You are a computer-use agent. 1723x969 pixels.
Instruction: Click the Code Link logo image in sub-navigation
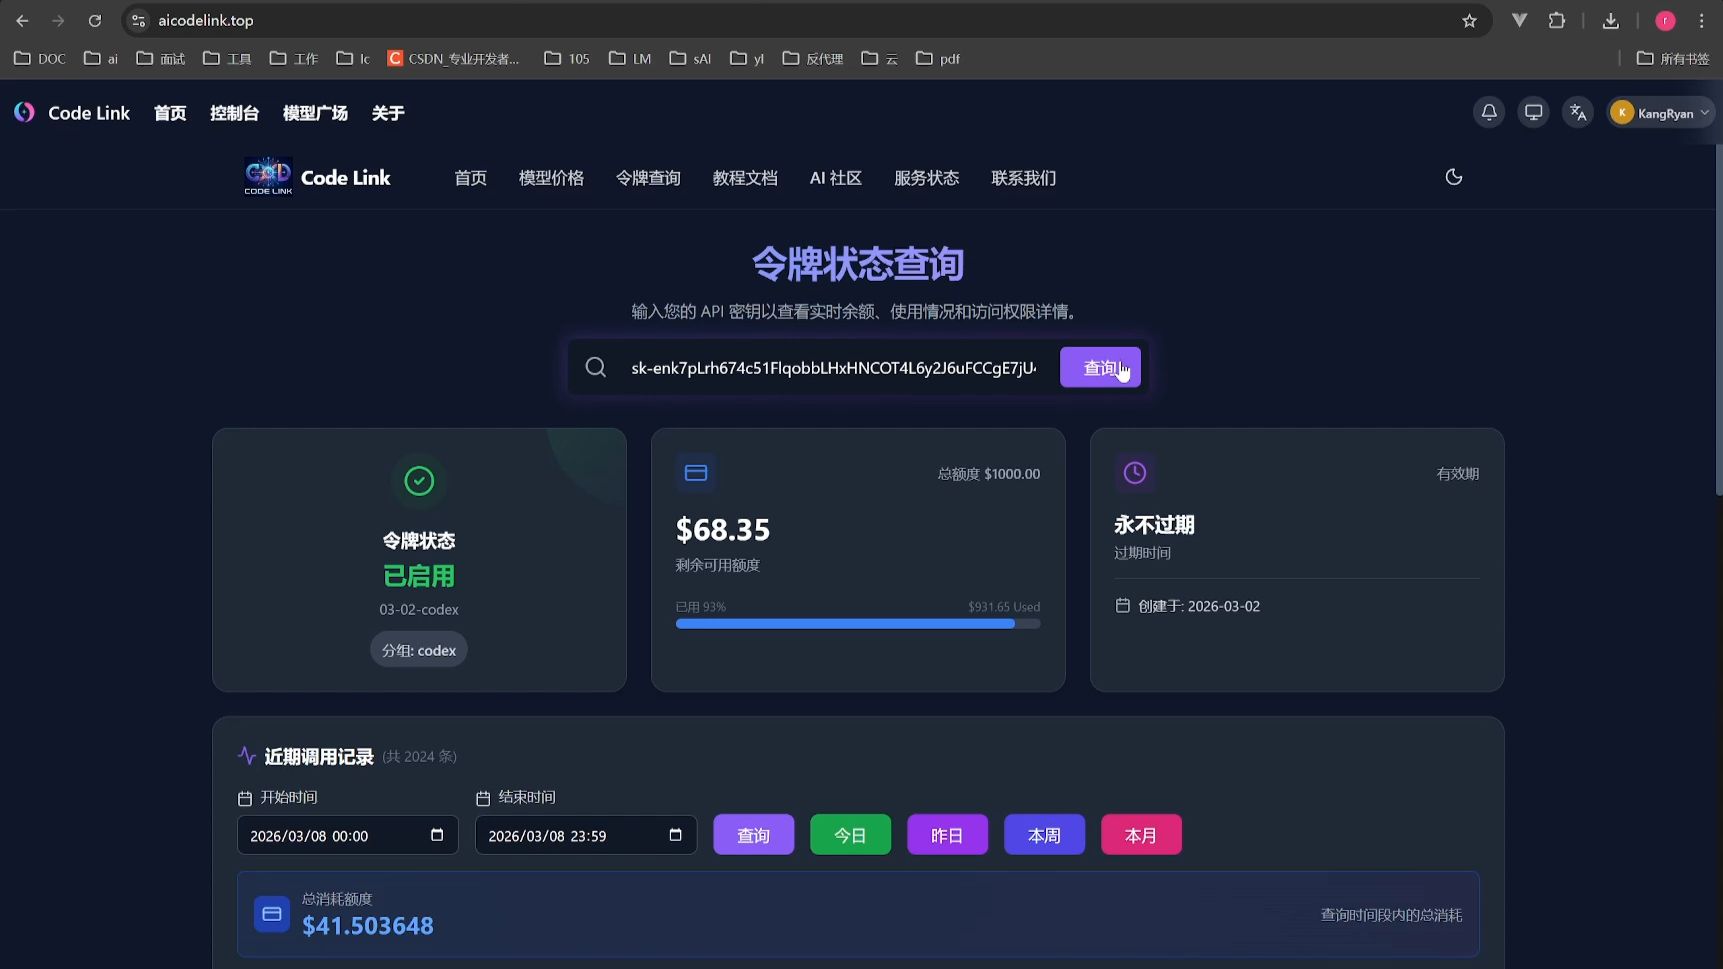click(268, 177)
